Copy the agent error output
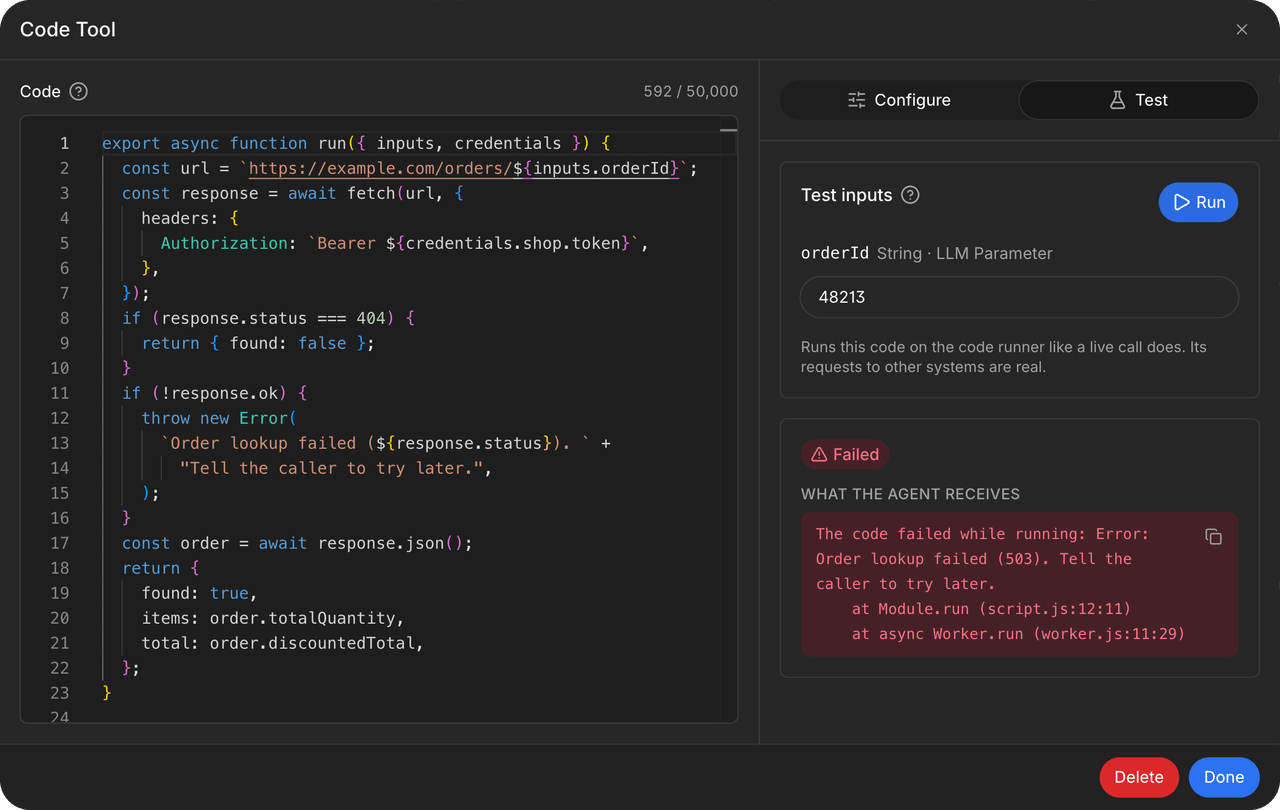Image resolution: width=1280 pixels, height=810 pixels. [x=1213, y=537]
